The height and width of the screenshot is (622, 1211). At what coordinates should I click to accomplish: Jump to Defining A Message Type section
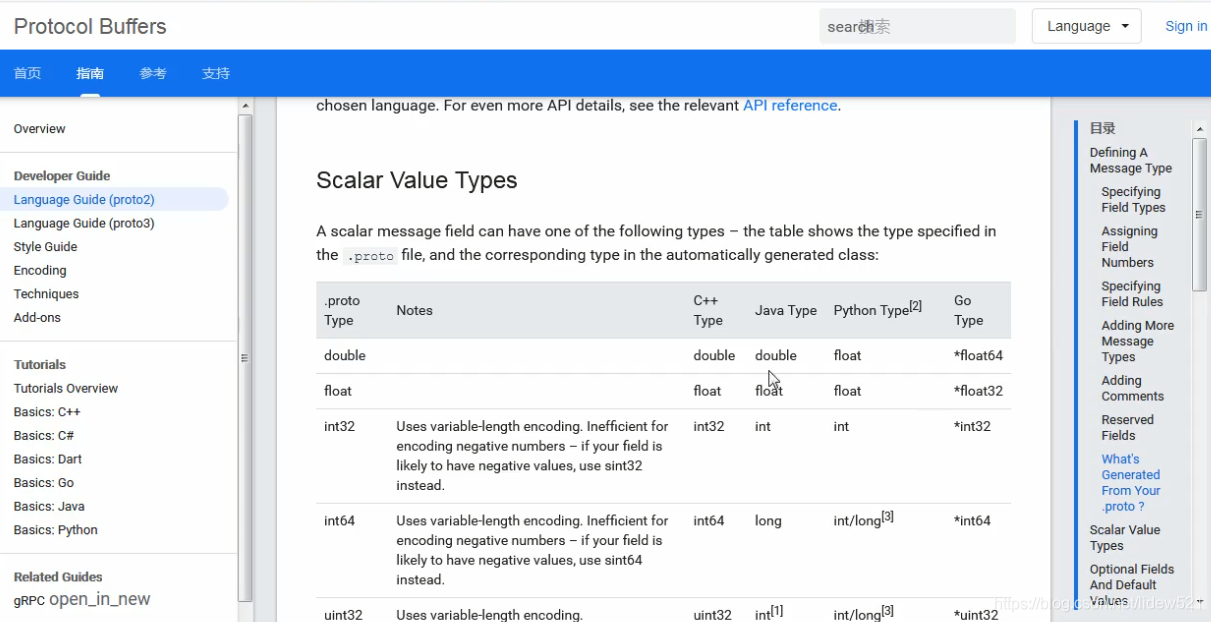coord(1131,160)
